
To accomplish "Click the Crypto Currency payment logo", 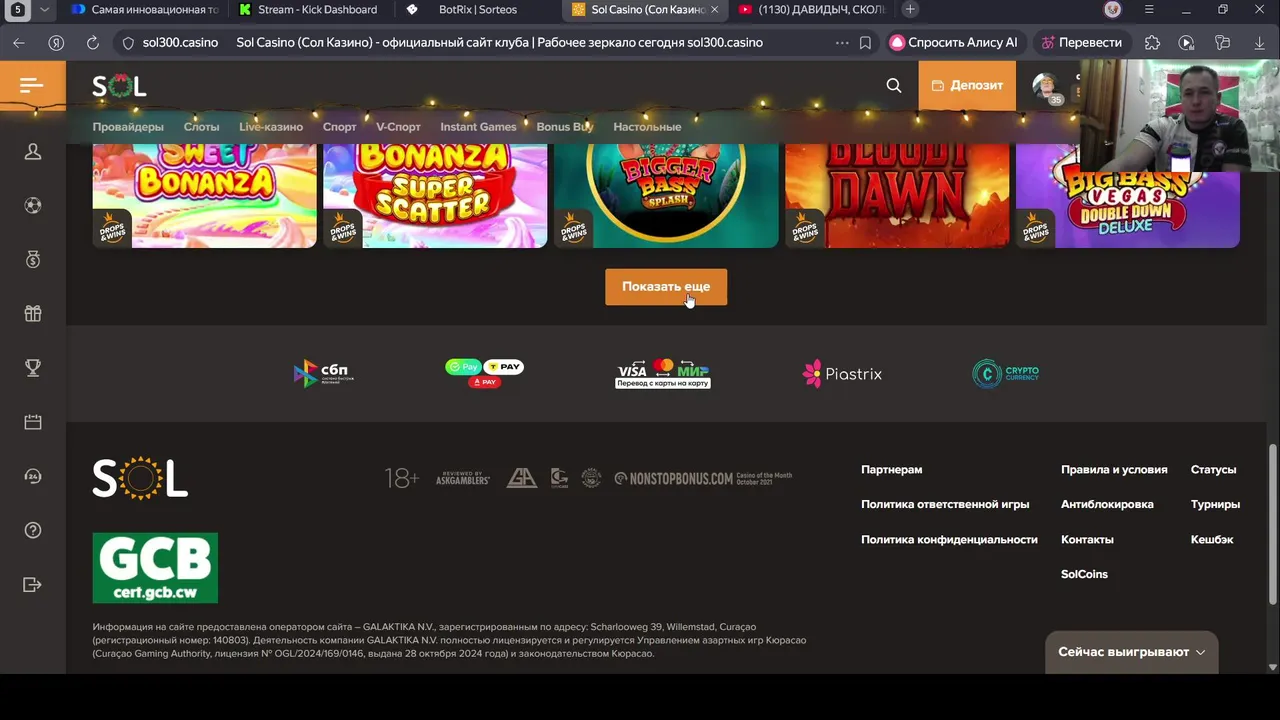I will [x=1006, y=373].
